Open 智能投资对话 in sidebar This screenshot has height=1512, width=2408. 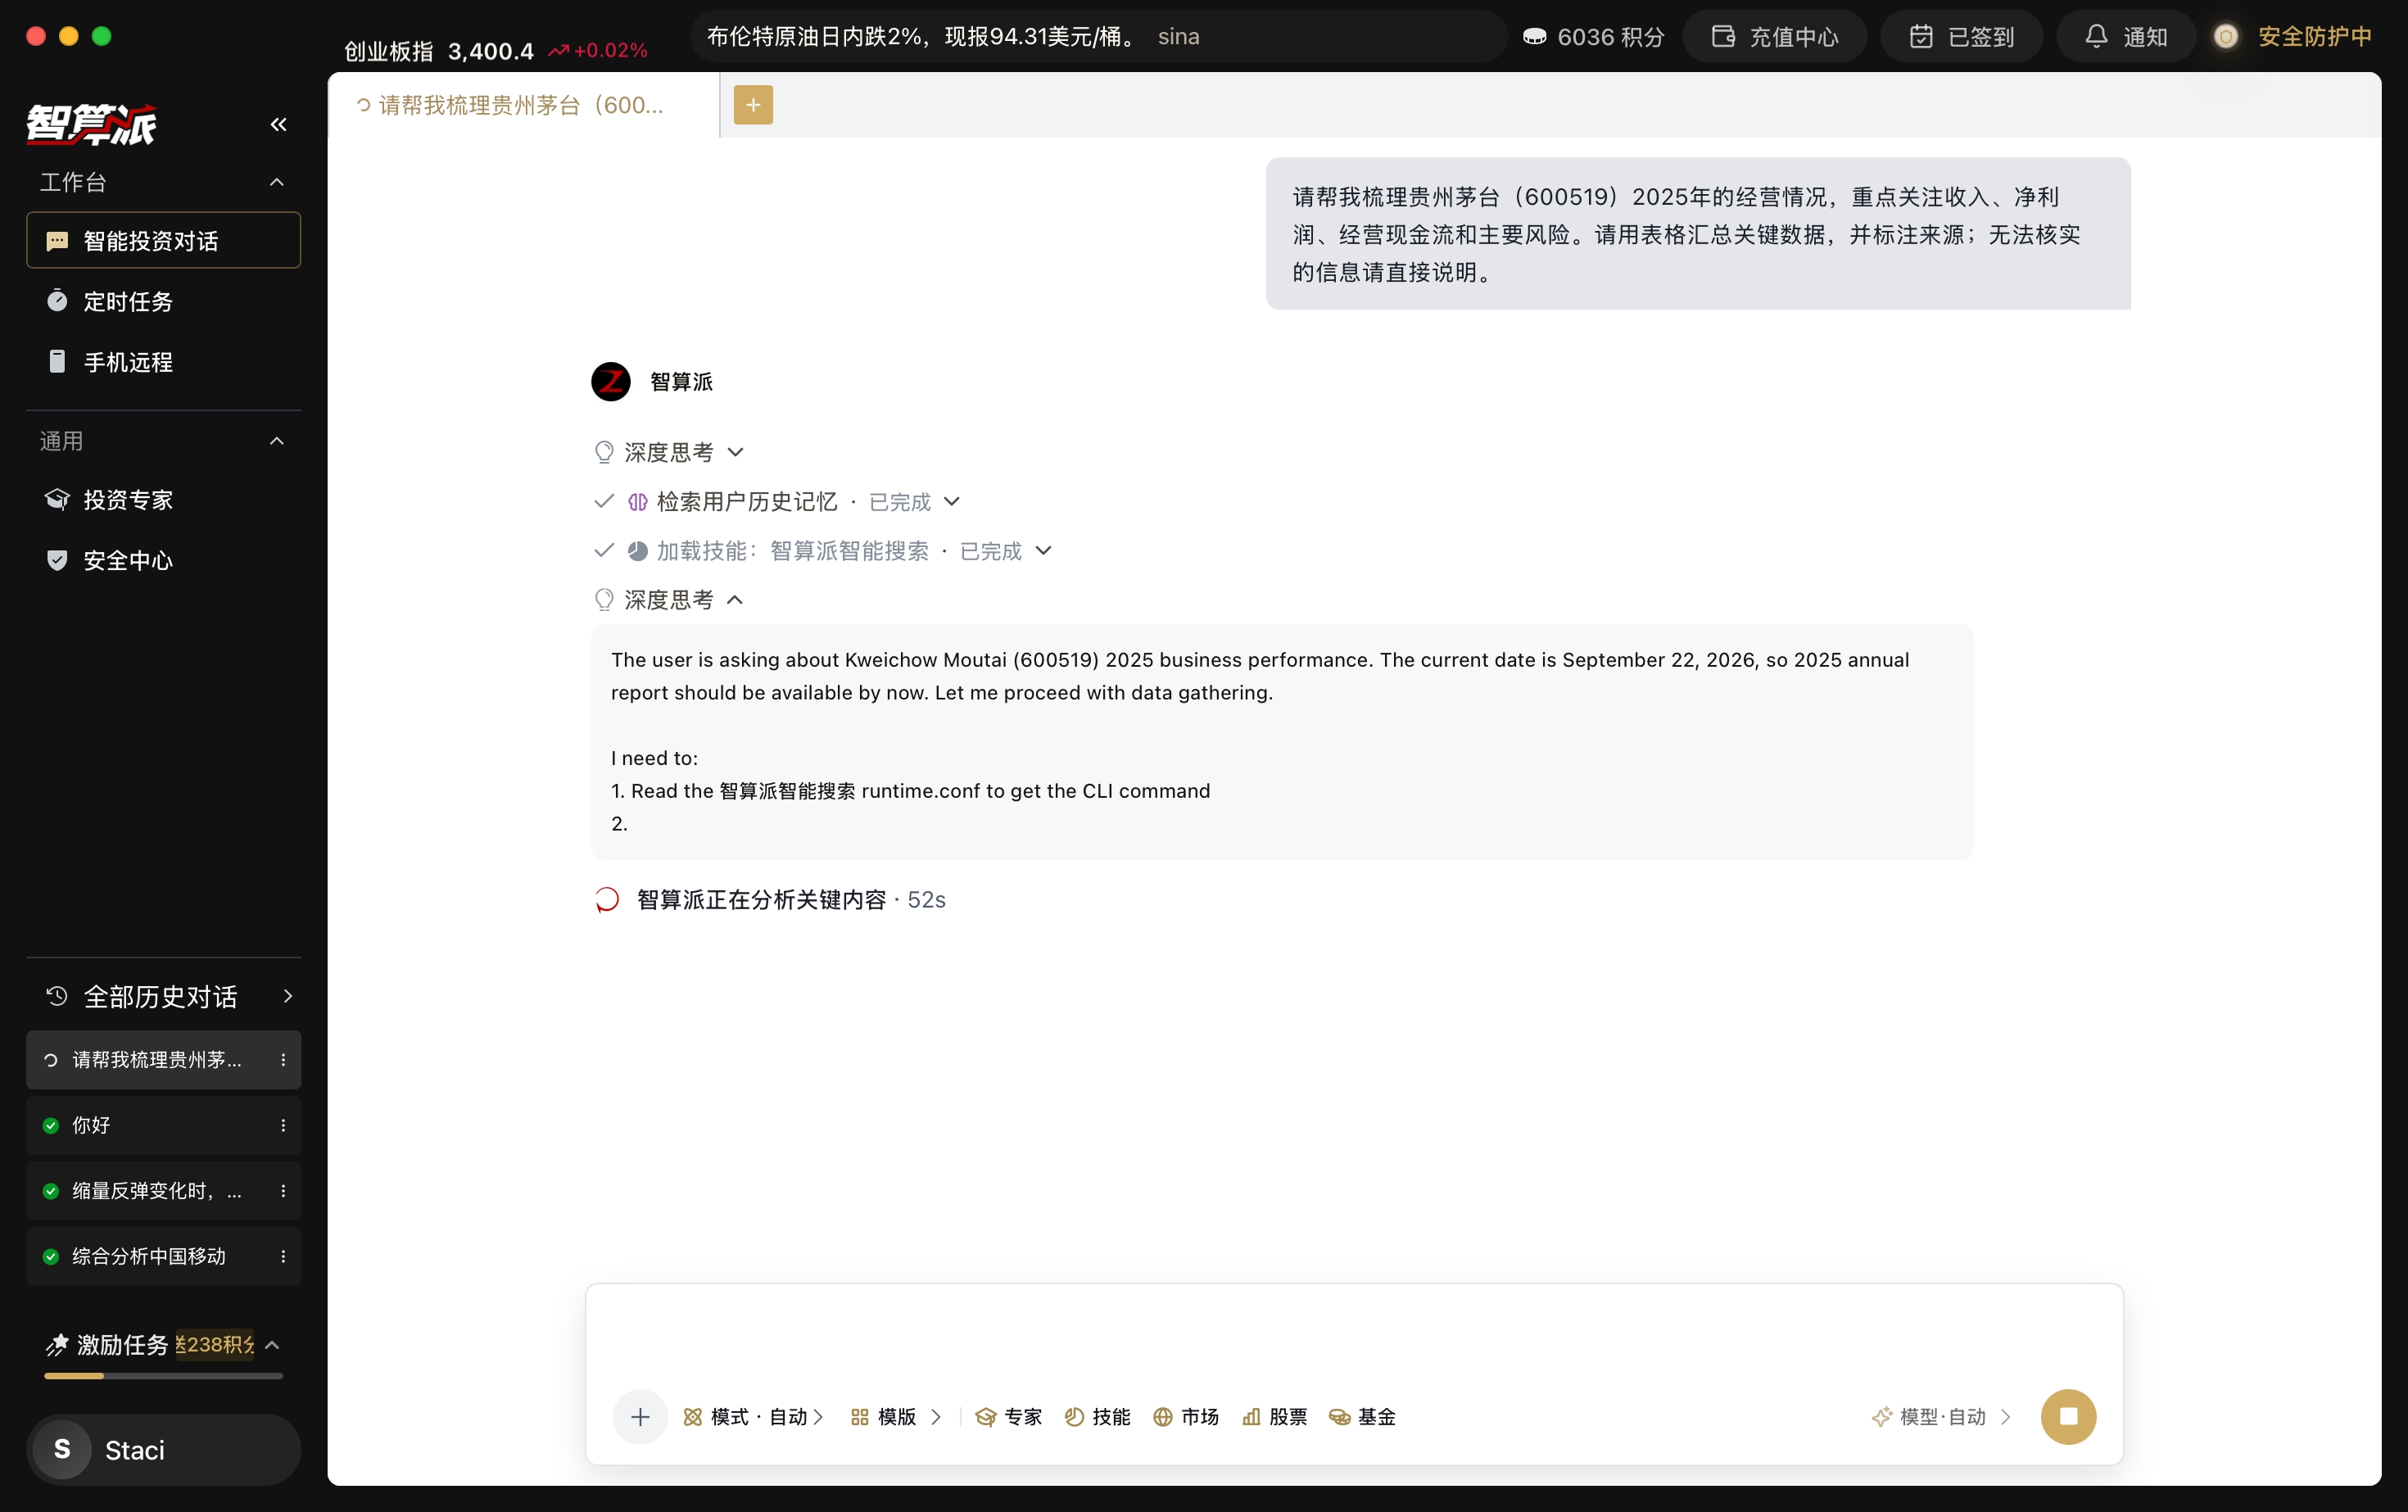[x=163, y=240]
